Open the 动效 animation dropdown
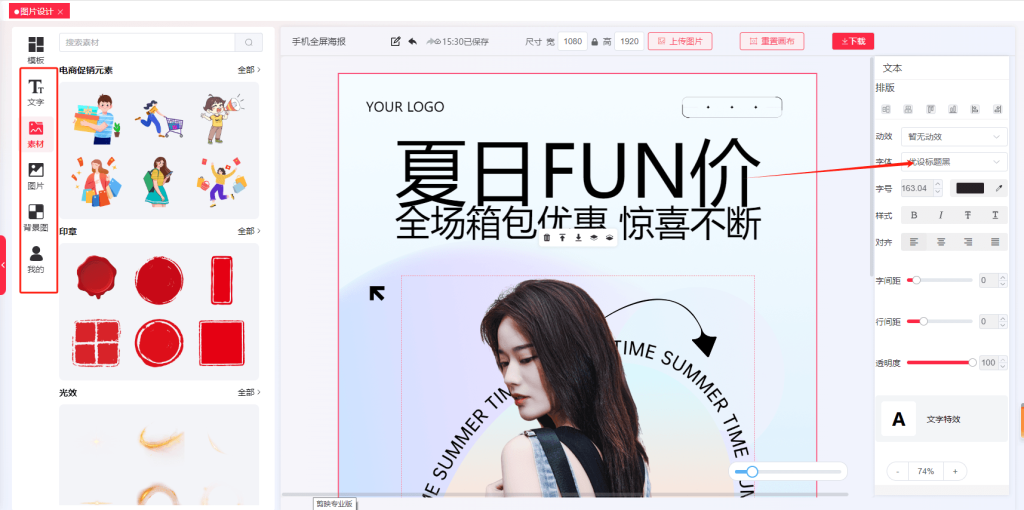1024x510 pixels. click(x=953, y=136)
